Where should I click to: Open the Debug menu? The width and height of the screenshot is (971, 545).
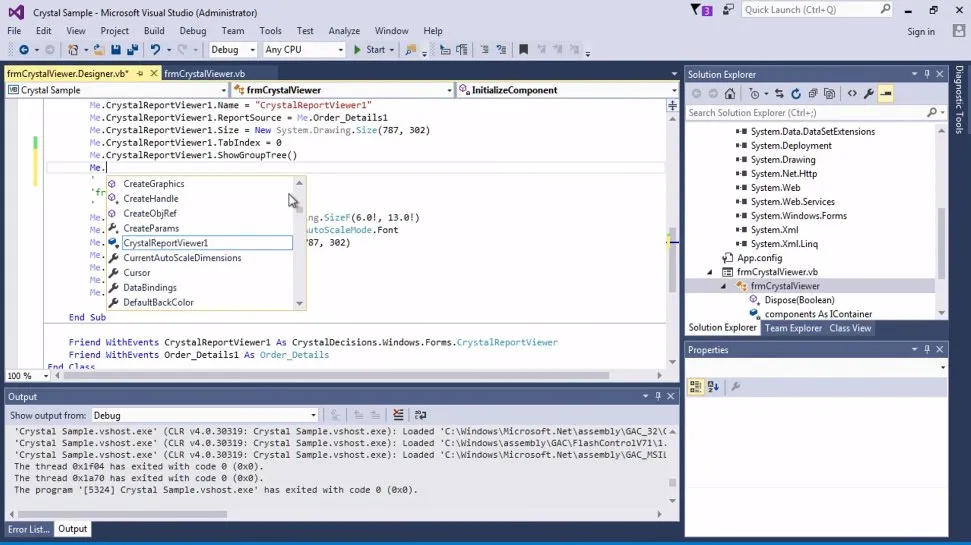click(192, 31)
